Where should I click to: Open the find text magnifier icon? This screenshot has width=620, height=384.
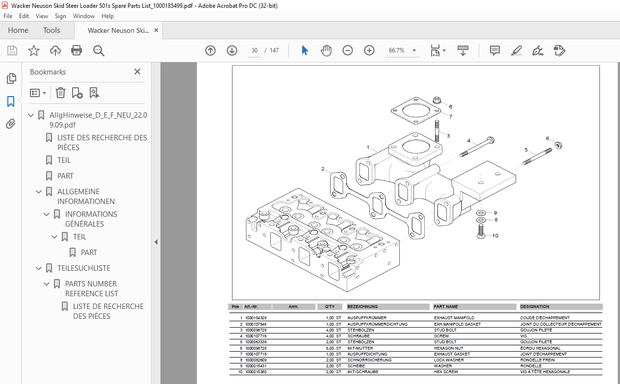tap(98, 51)
